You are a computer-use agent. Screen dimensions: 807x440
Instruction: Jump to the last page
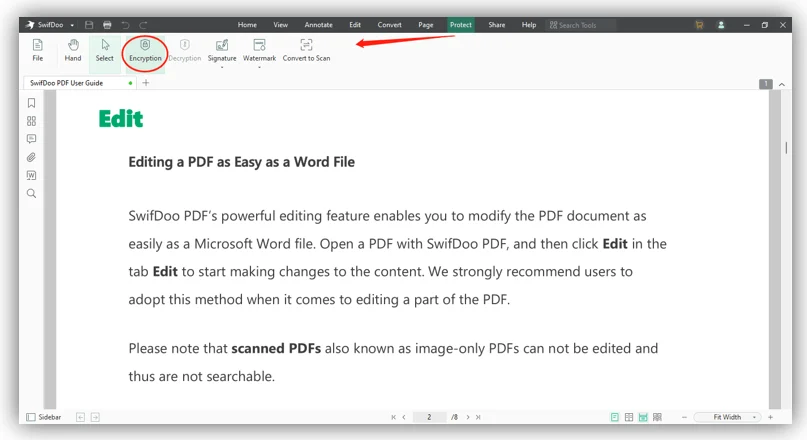pyautogui.click(x=478, y=417)
